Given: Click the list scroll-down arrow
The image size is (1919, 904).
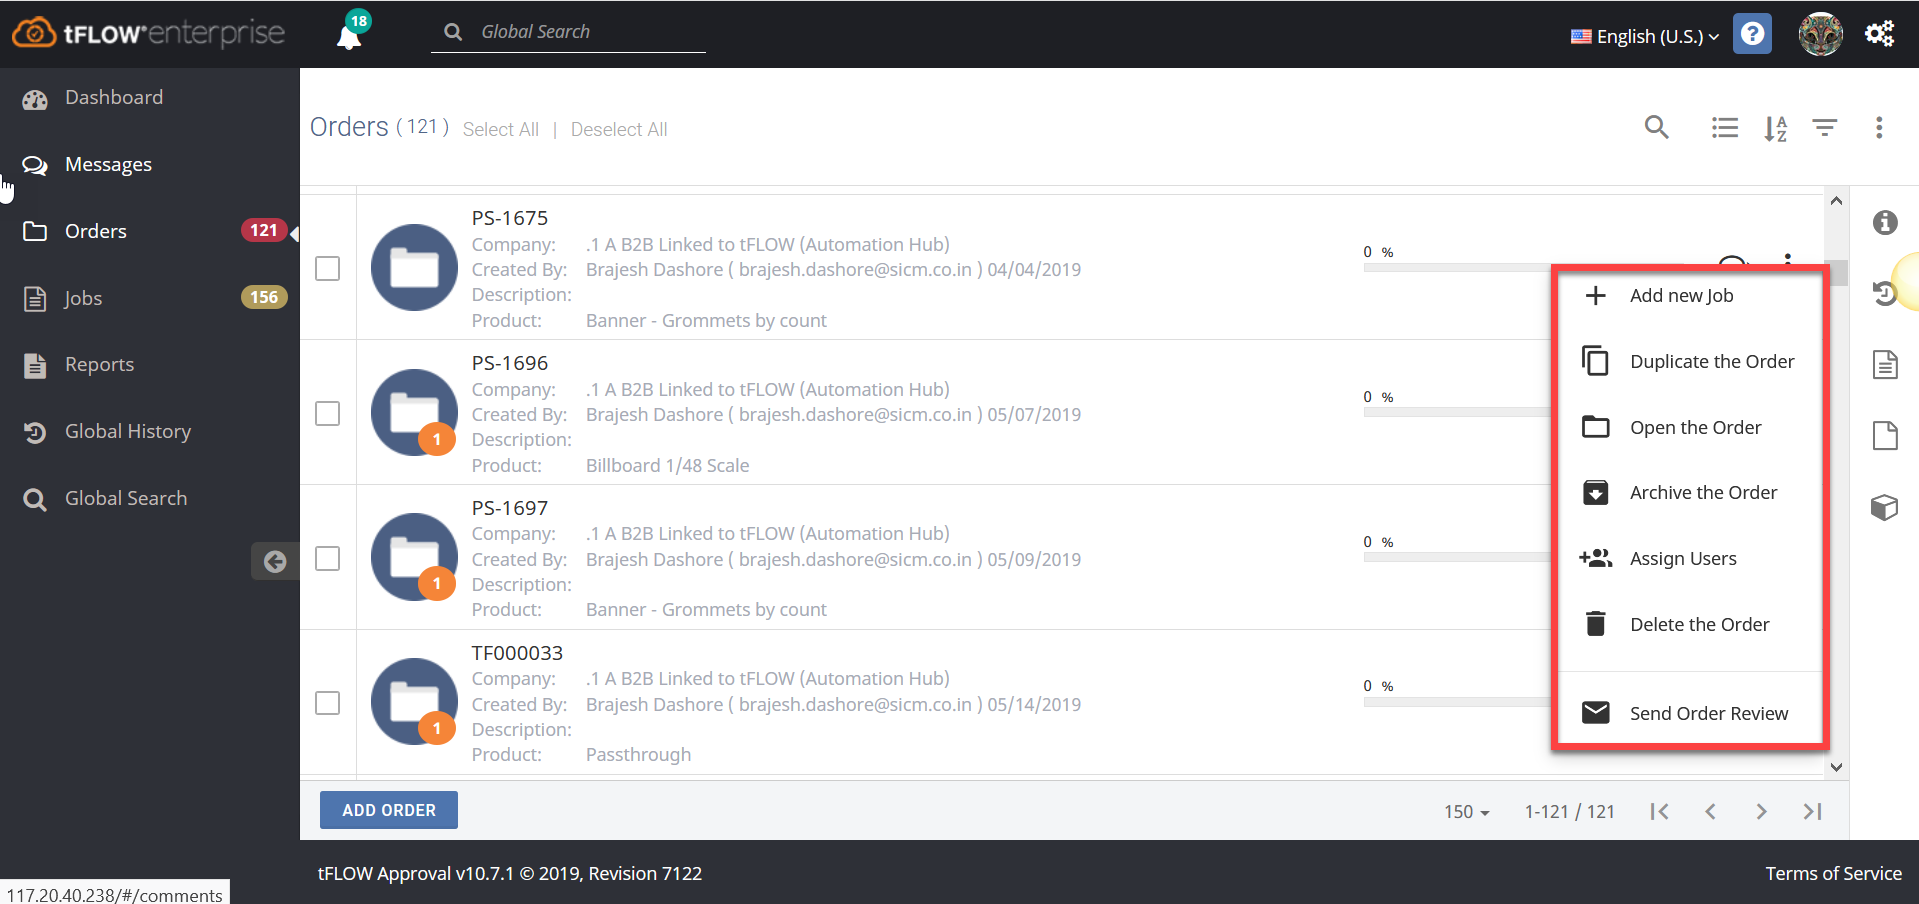Looking at the screenshot, I should (x=1836, y=767).
